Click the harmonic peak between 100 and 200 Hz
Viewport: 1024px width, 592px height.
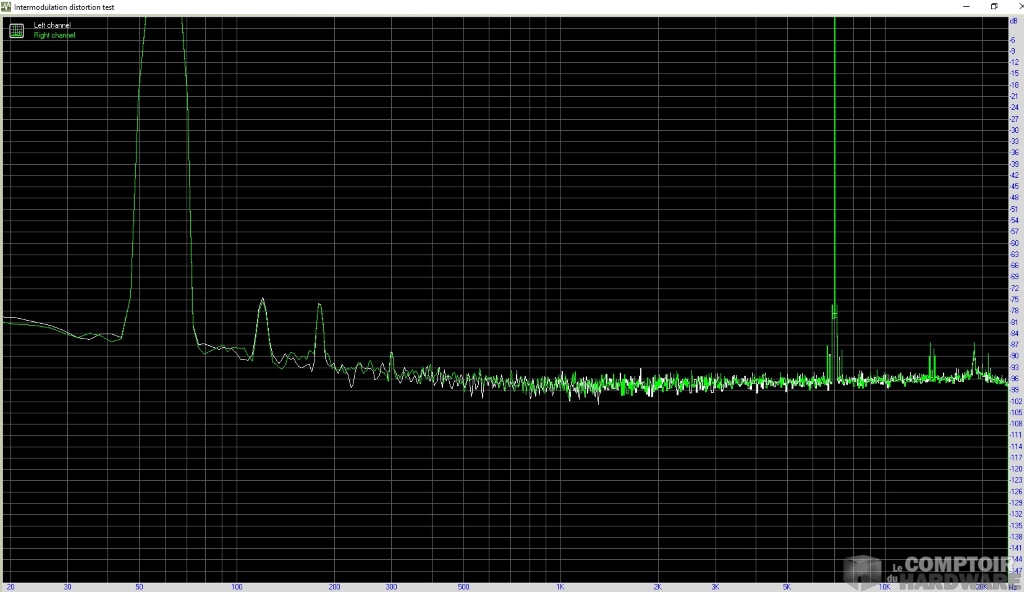[262, 300]
